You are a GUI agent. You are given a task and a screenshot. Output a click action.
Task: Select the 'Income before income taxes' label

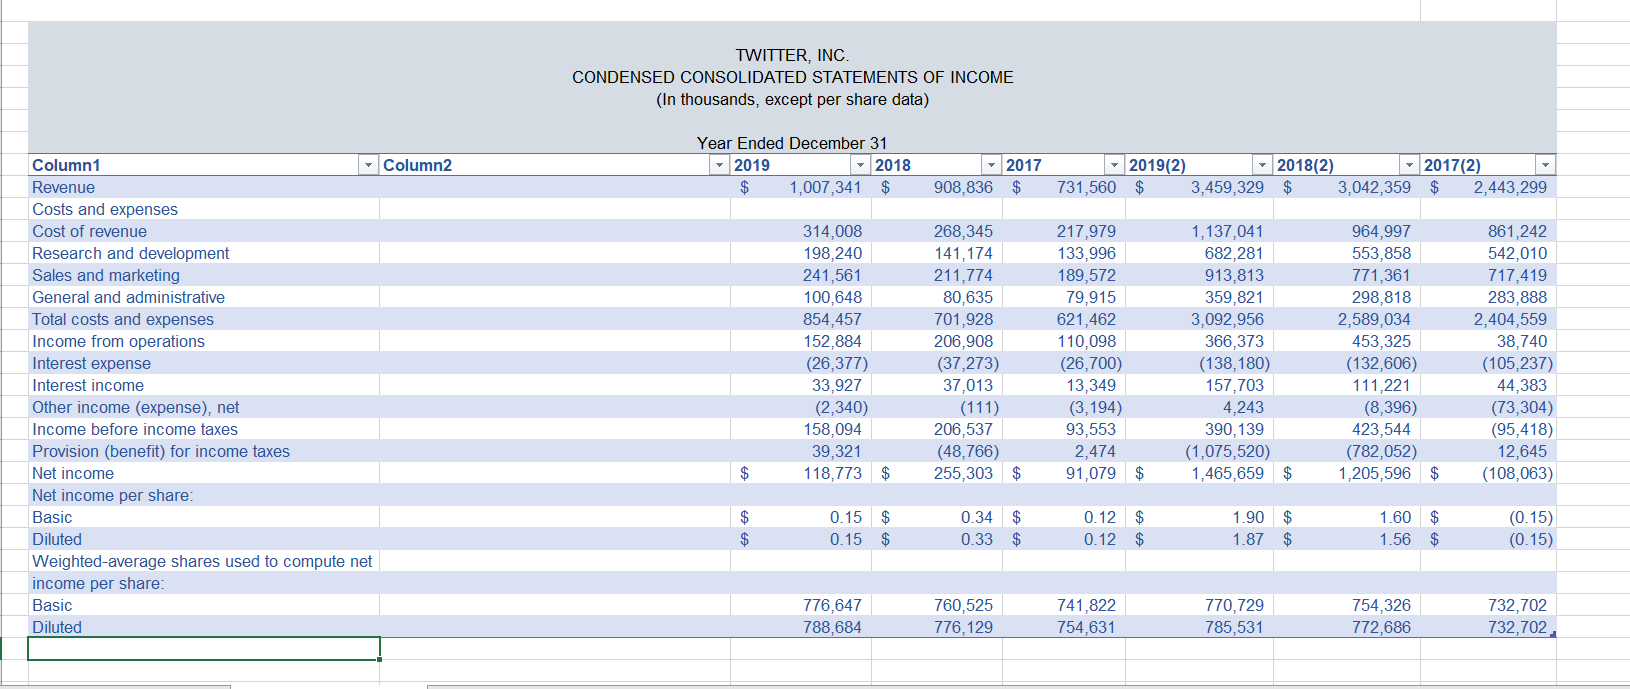(x=135, y=429)
